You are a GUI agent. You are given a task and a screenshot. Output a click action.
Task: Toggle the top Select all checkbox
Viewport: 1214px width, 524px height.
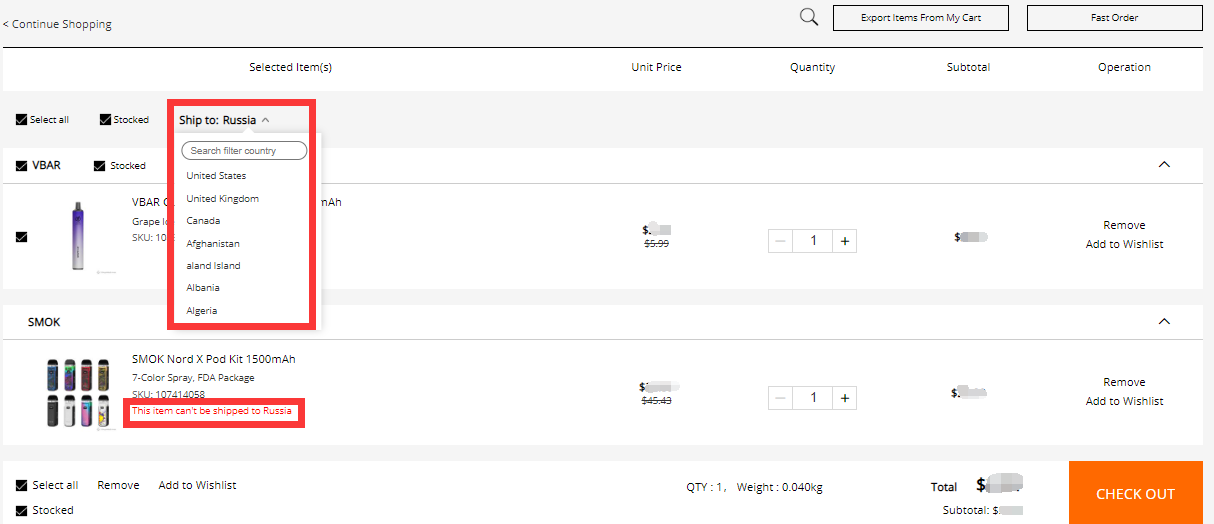[22, 120]
